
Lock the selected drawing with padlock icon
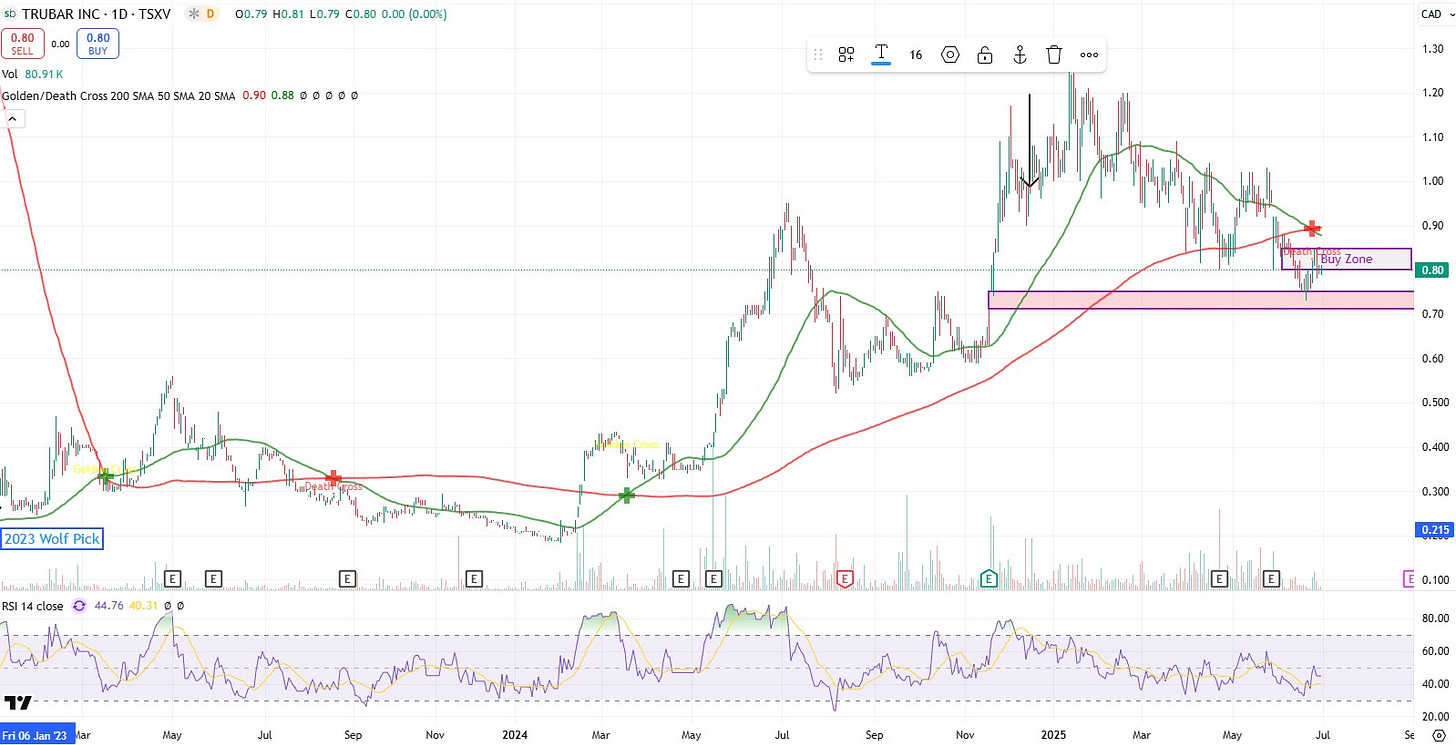point(985,55)
